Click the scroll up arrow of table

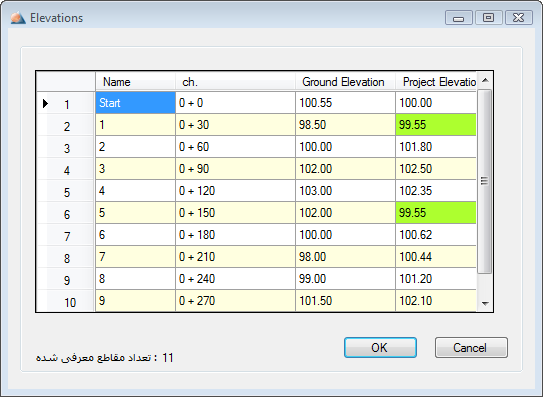[485, 80]
